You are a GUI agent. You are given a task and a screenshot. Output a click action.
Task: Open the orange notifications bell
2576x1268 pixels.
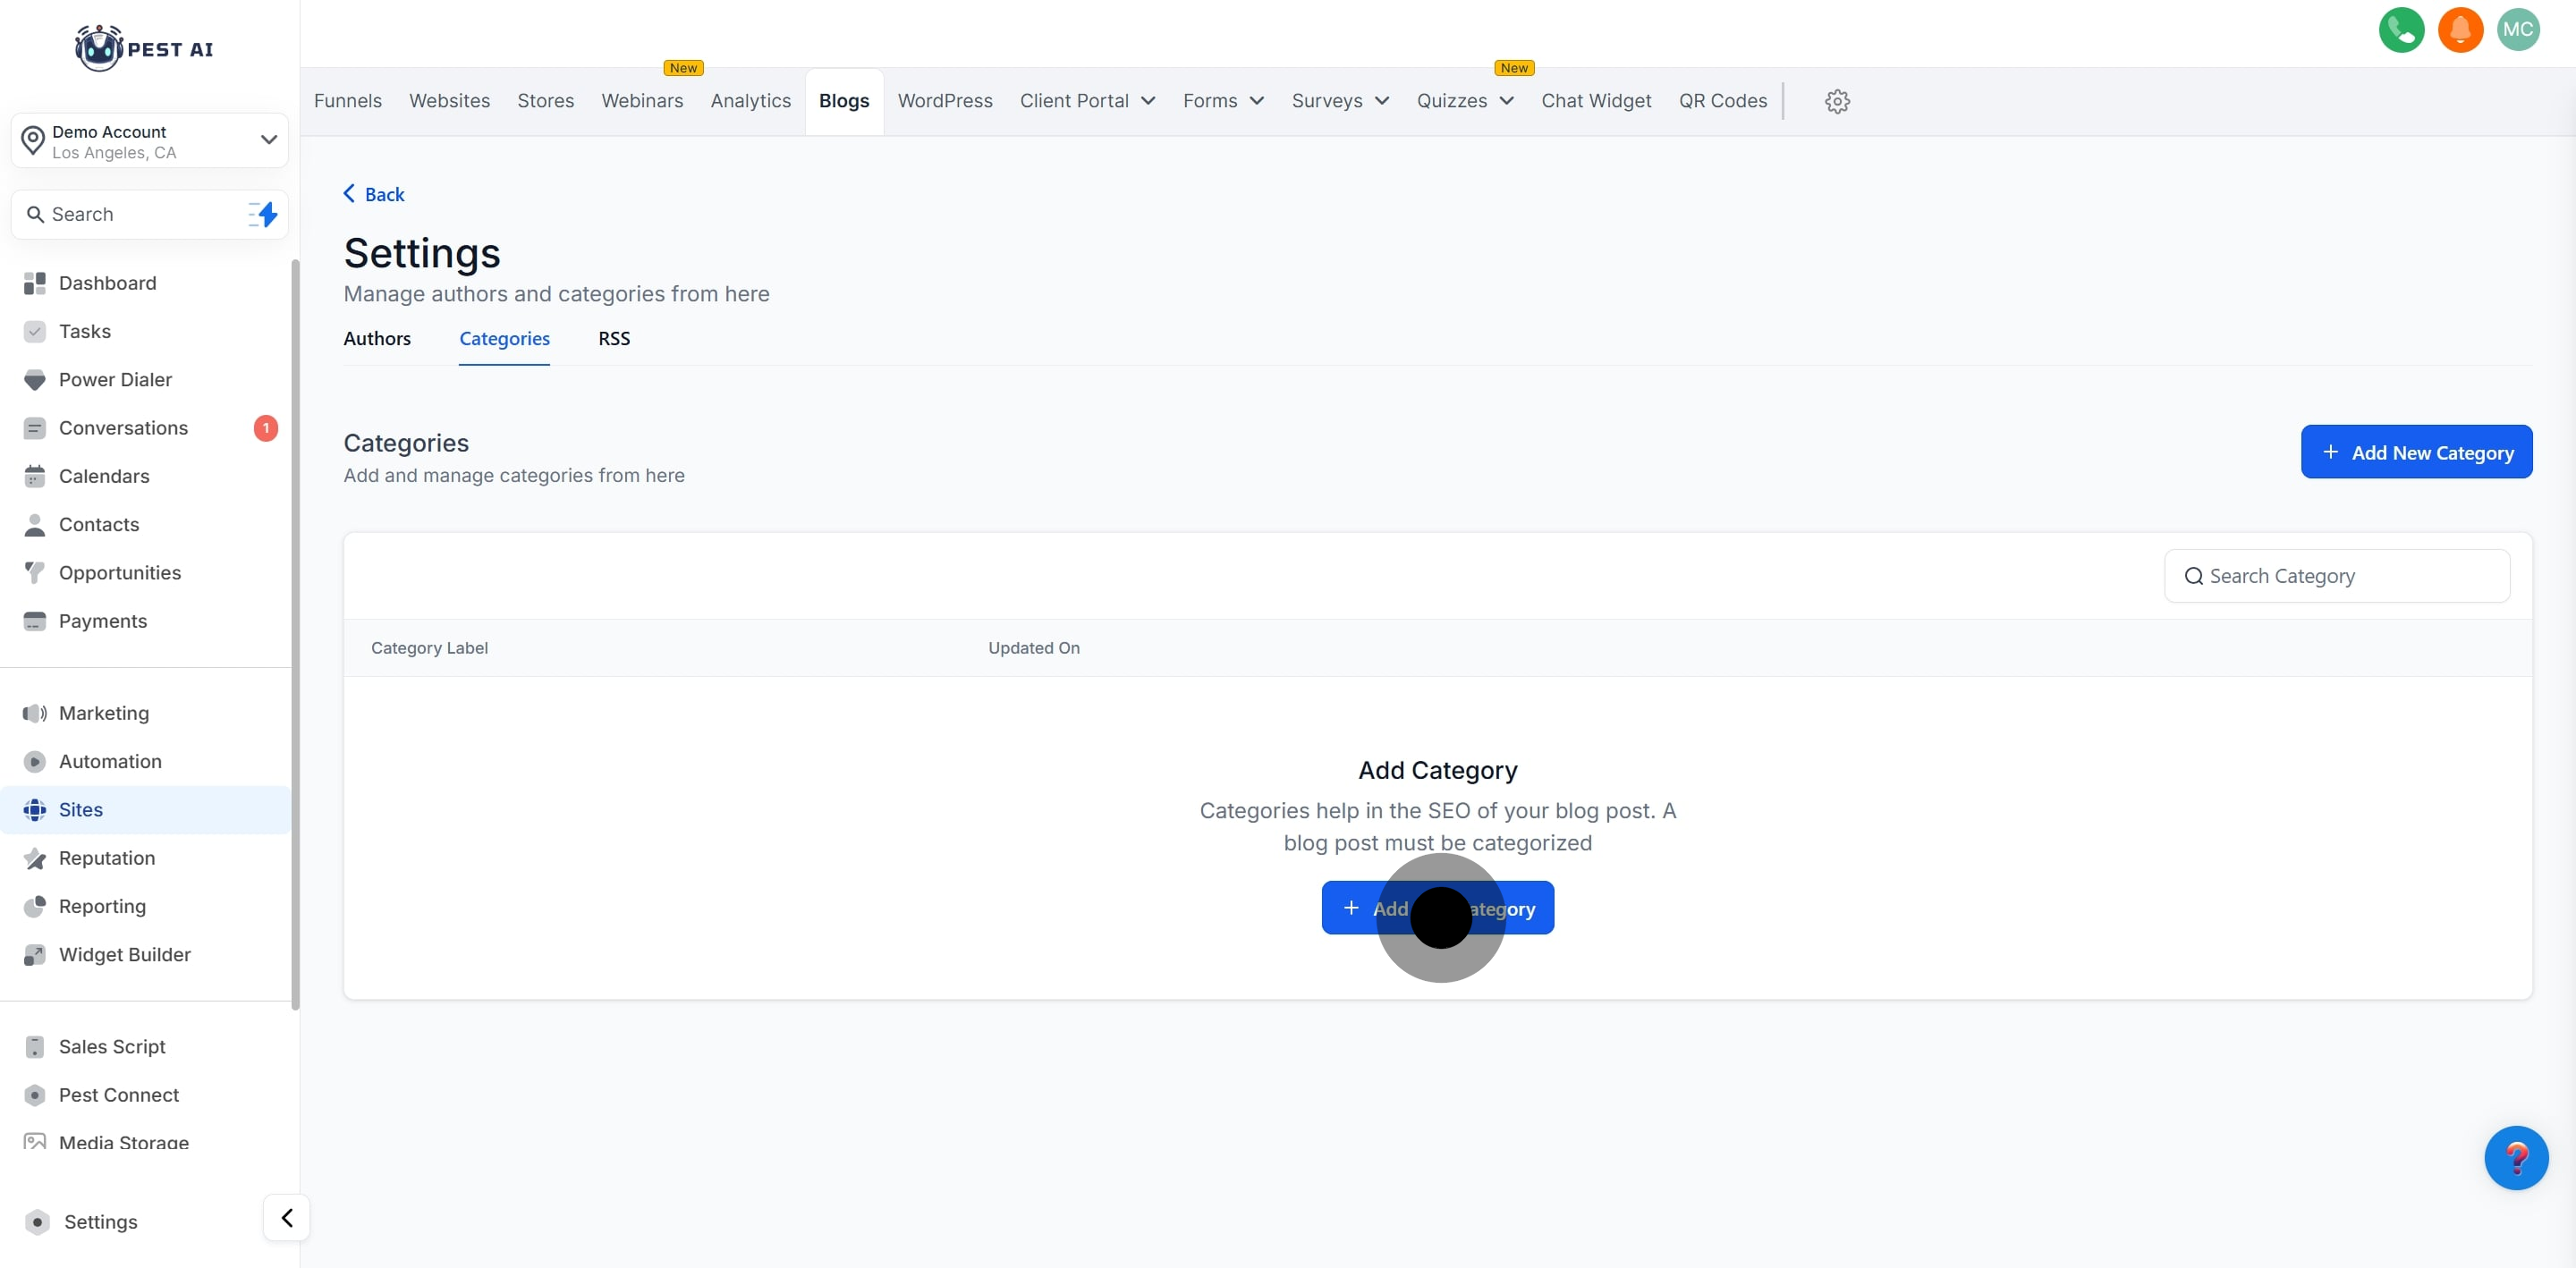coord(2459,29)
